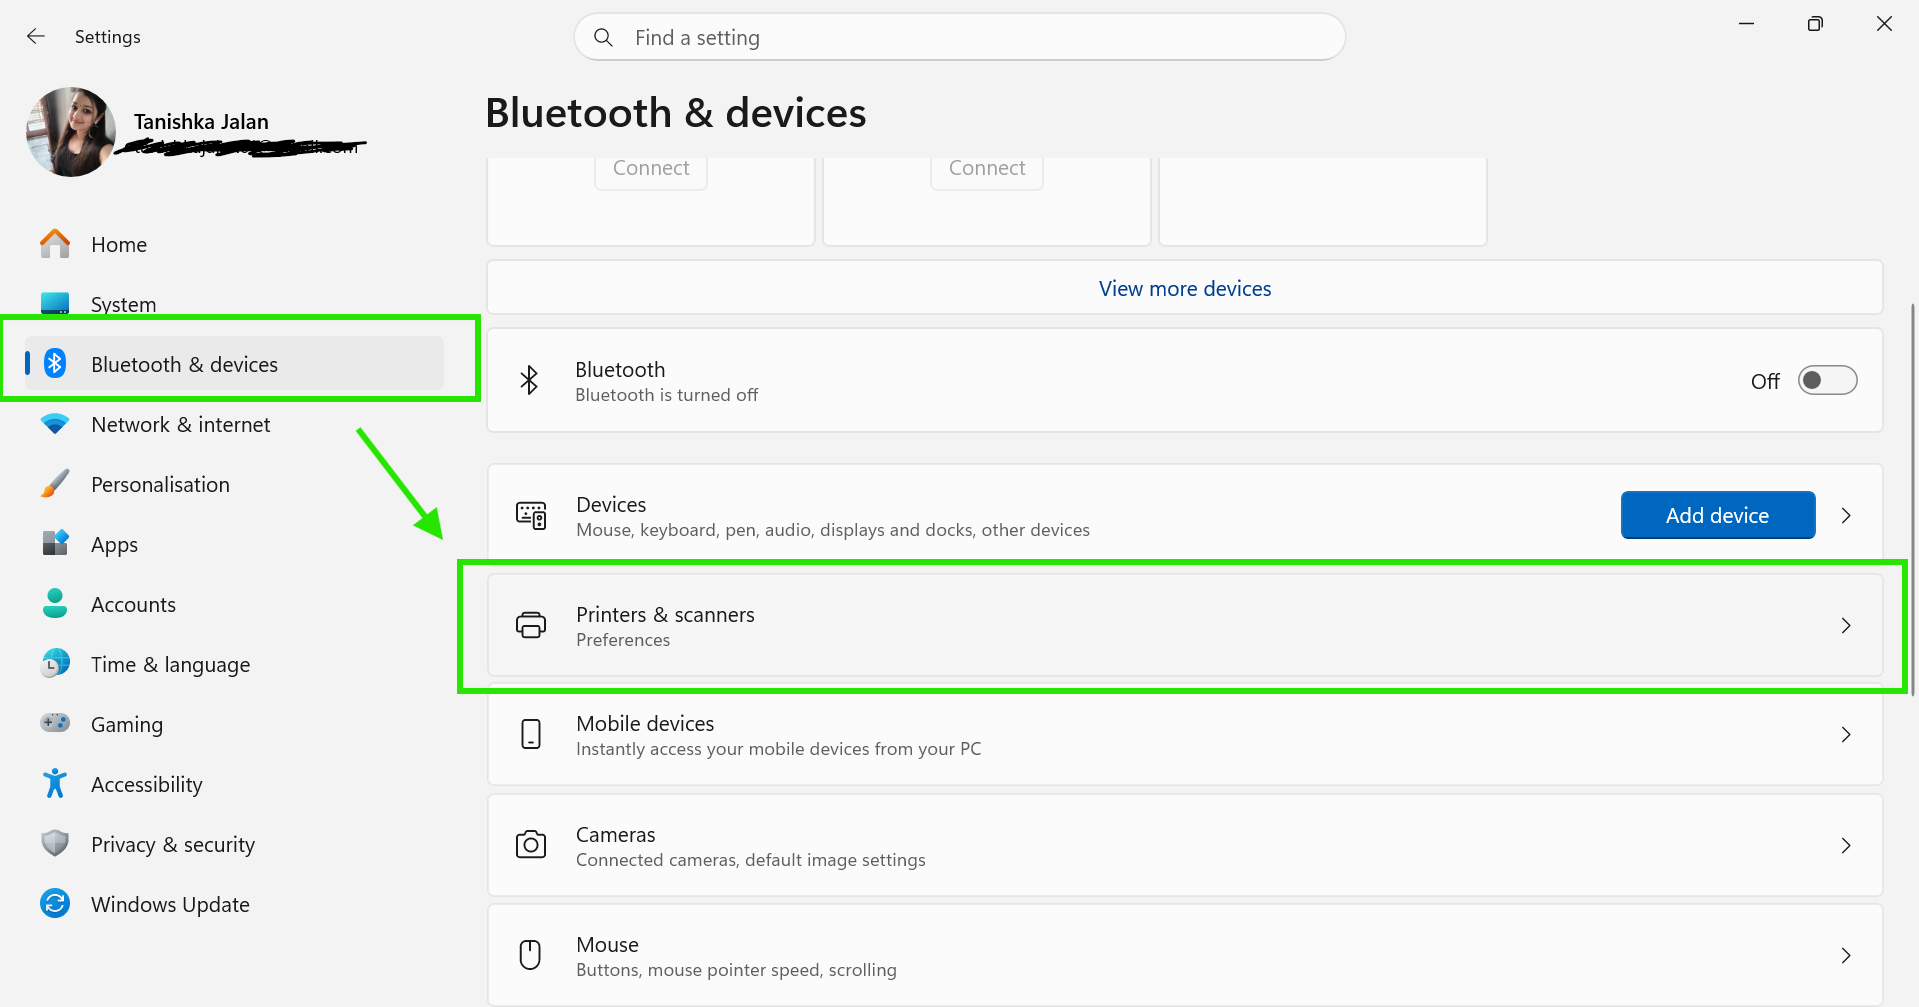Close the Settings window
Screen dimensions: 1919x1007
click(x=1884, y=24)
